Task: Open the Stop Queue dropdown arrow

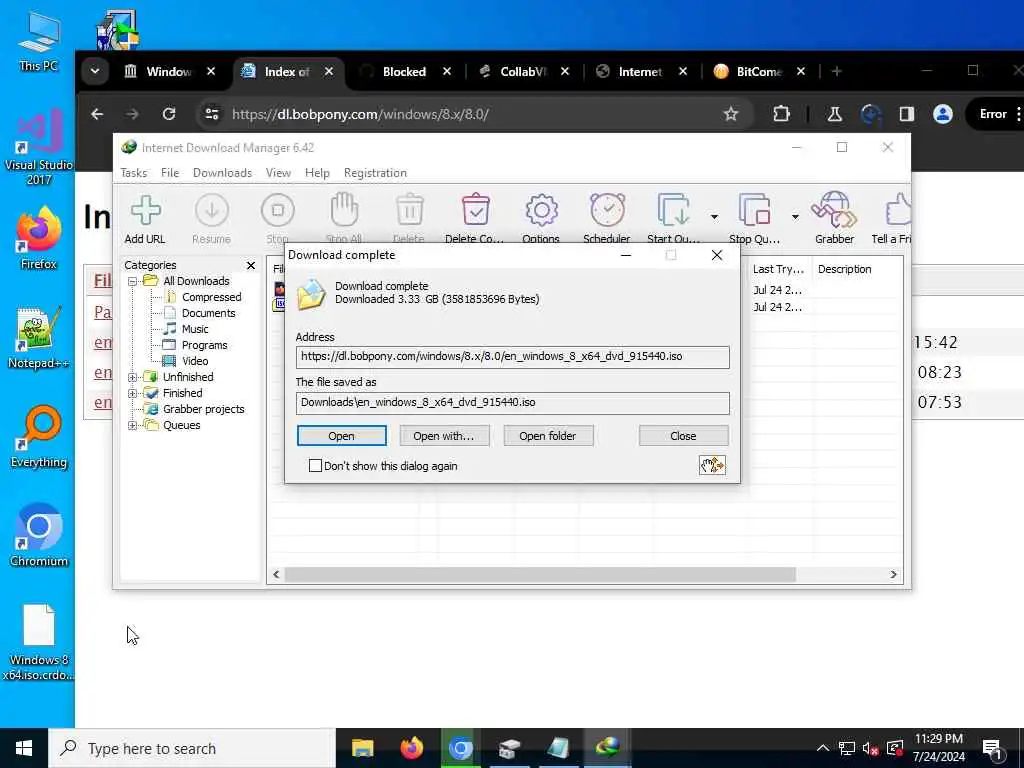Action: pos(795,216)
